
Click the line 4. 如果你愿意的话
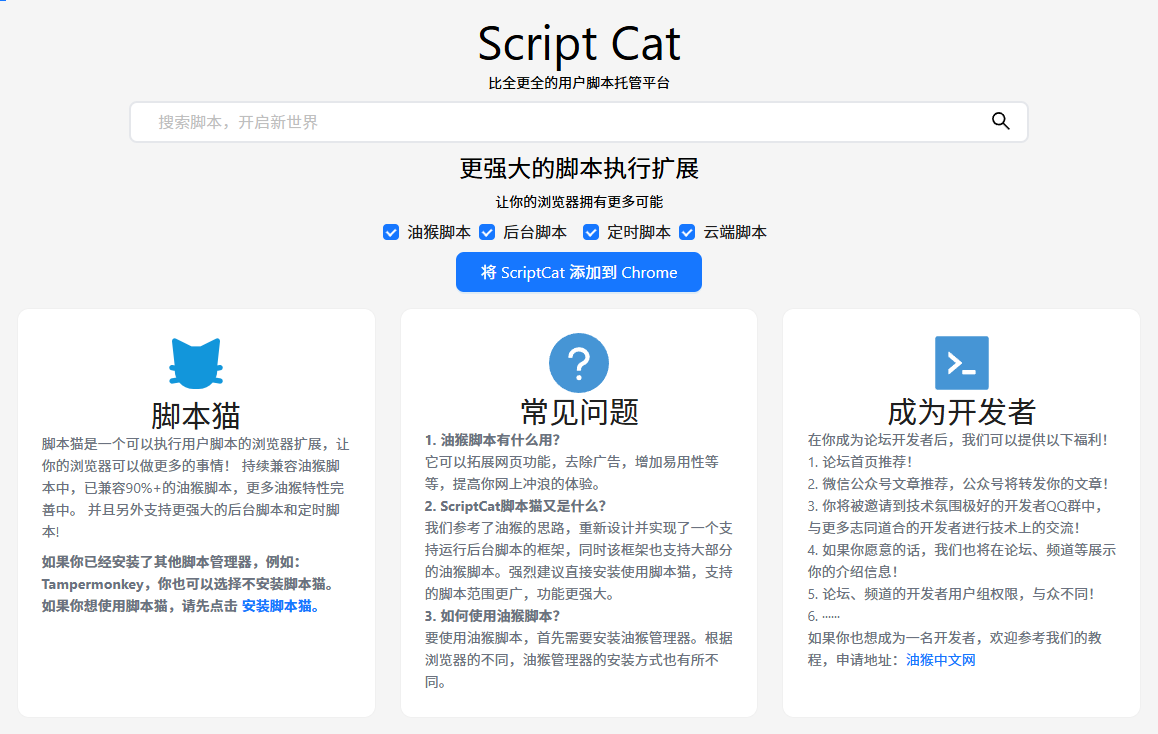(962, 561)
